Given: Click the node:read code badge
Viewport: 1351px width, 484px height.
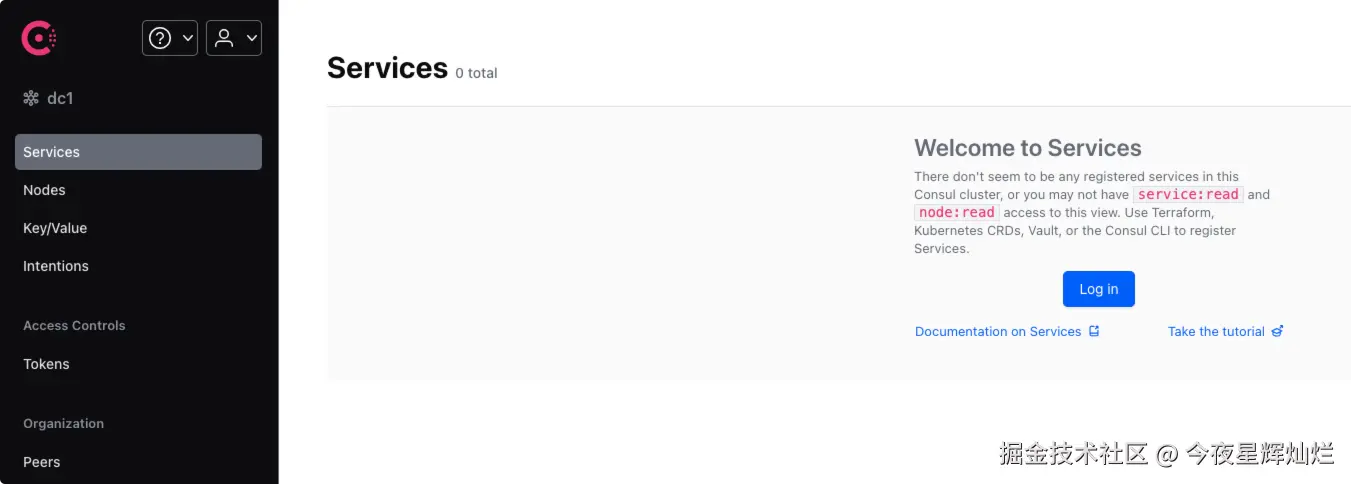Looking at the screenshot, I should point(957,212).
